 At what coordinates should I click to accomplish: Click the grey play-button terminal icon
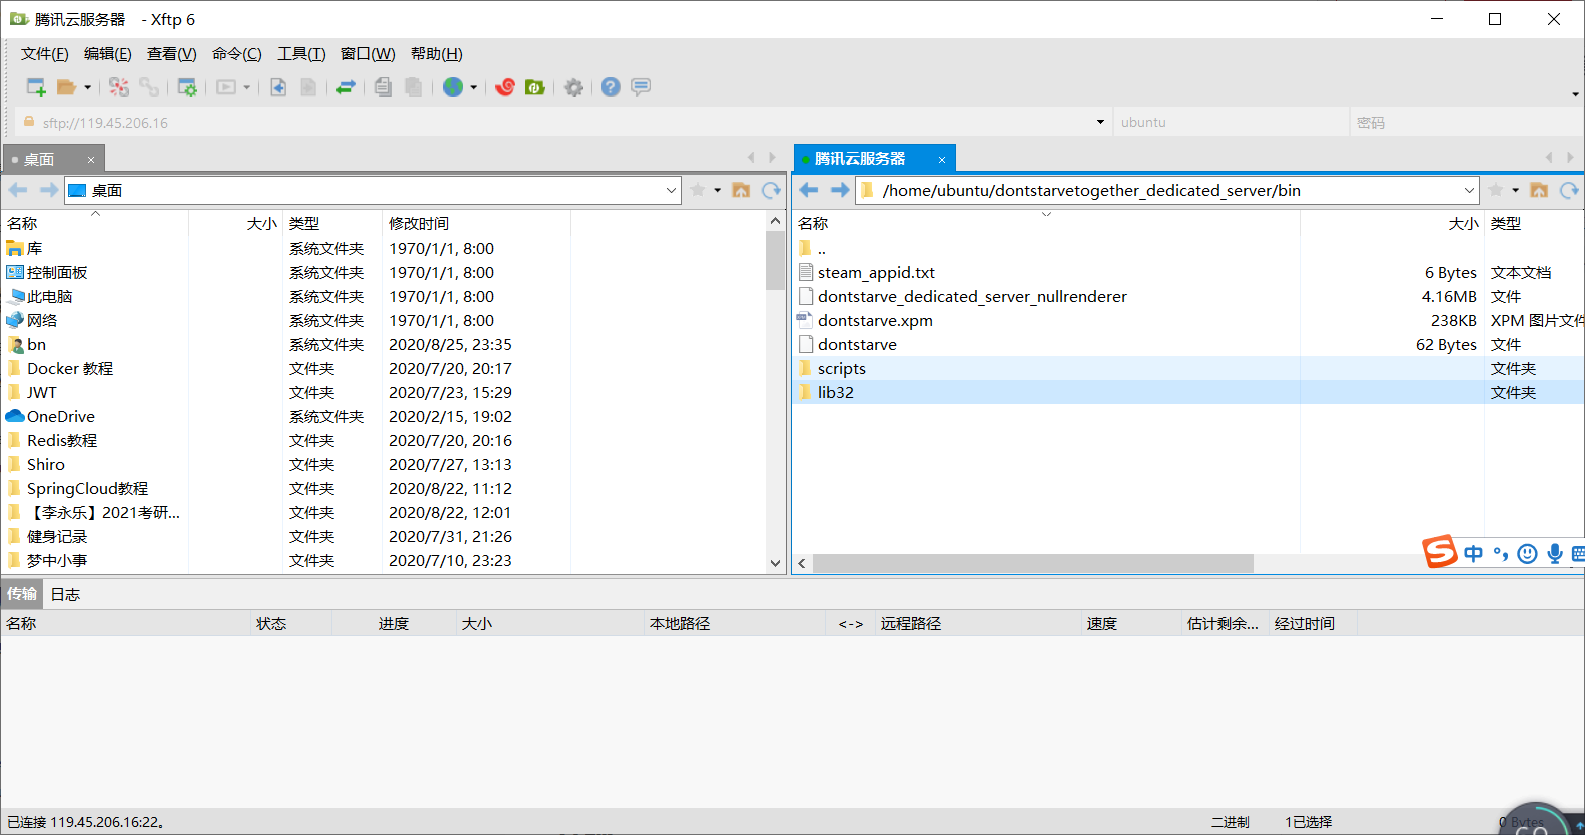point(226,87)
